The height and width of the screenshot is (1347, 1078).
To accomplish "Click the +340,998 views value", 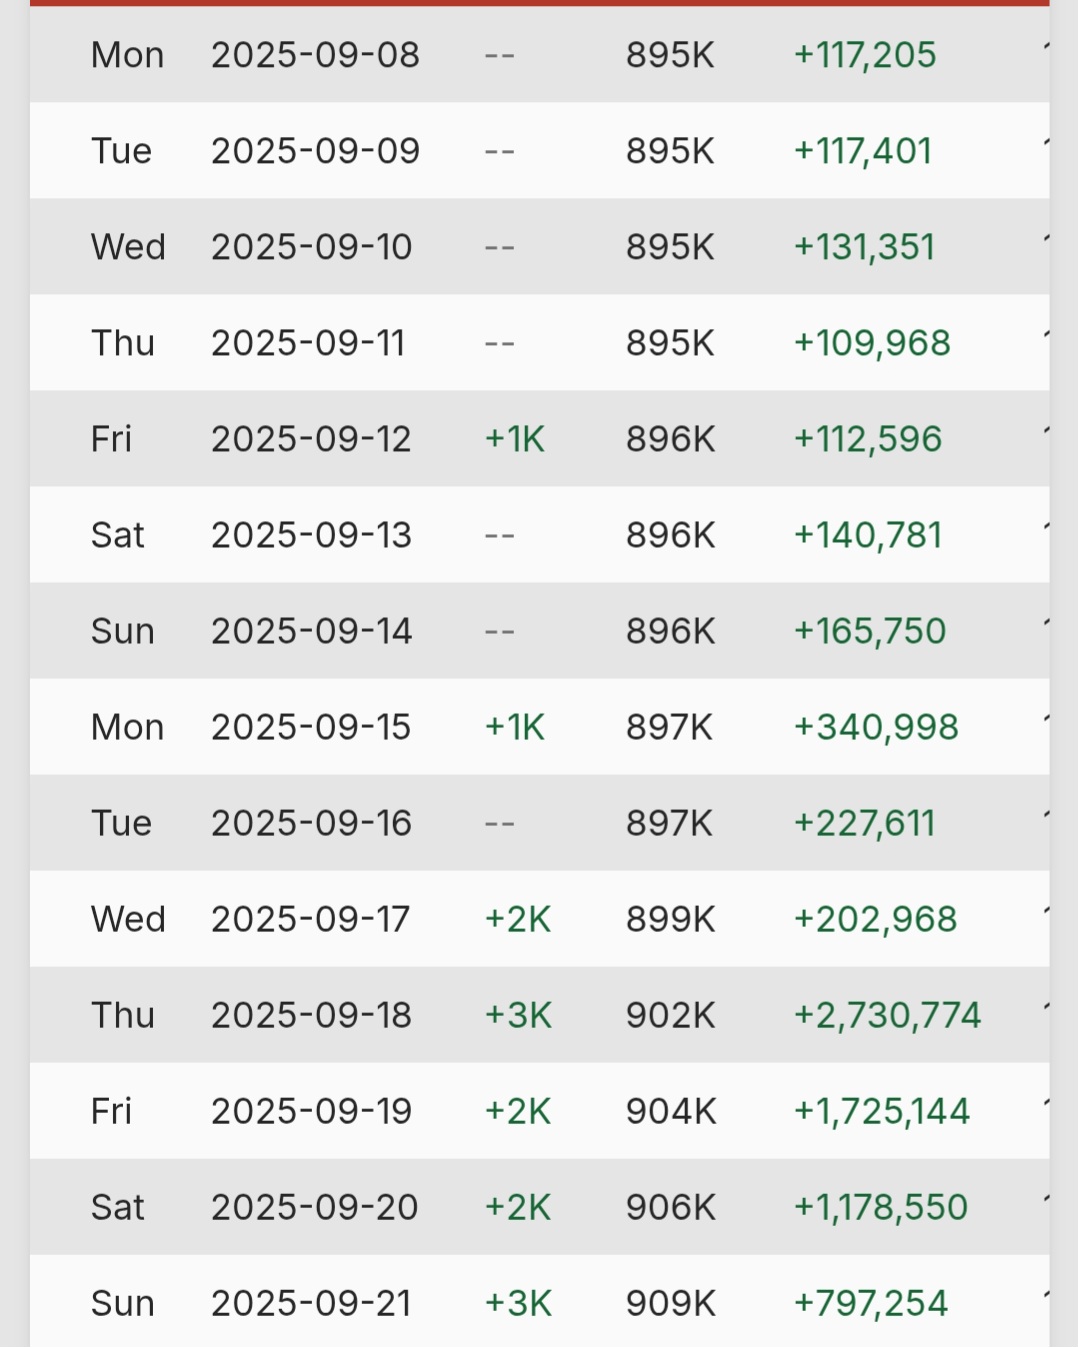I will coord(876,727).
